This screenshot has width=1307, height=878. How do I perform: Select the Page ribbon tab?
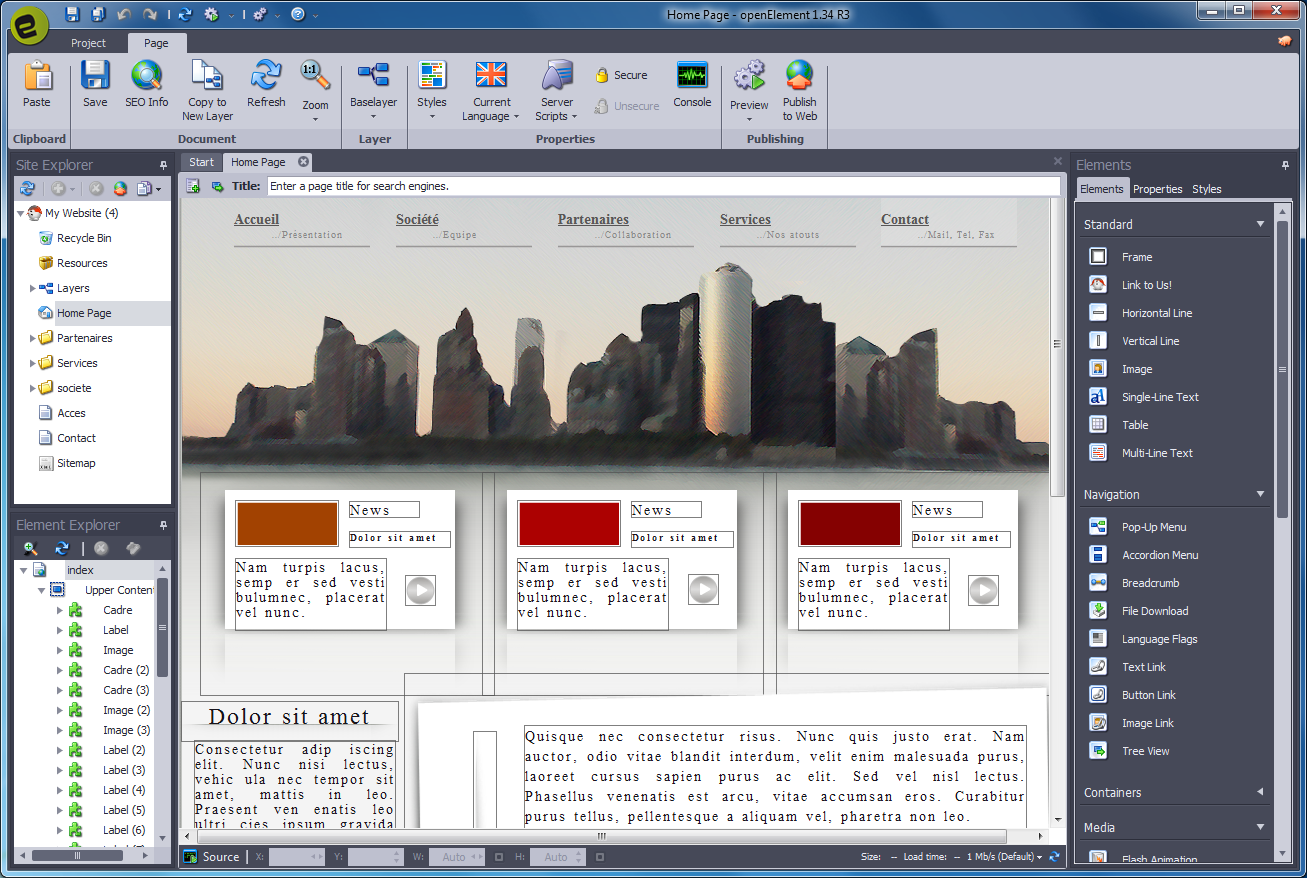point(156,43)
